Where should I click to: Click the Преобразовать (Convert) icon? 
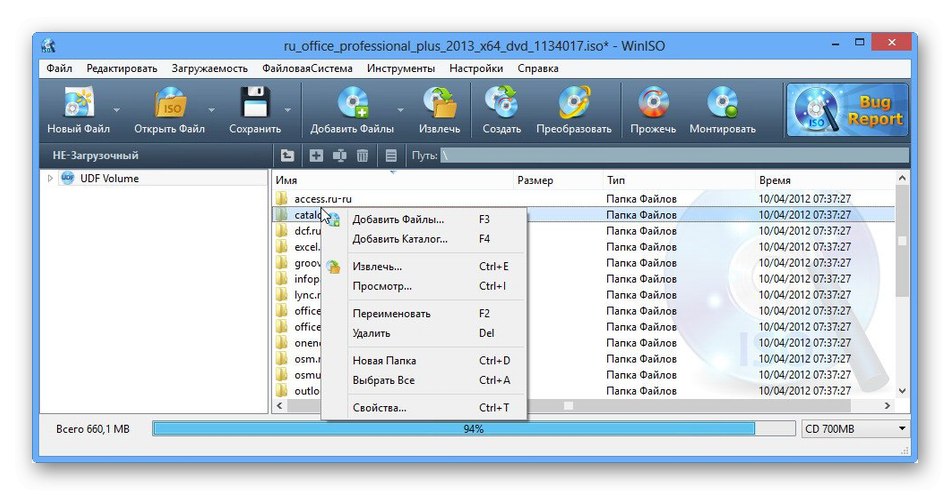[573, 102]
